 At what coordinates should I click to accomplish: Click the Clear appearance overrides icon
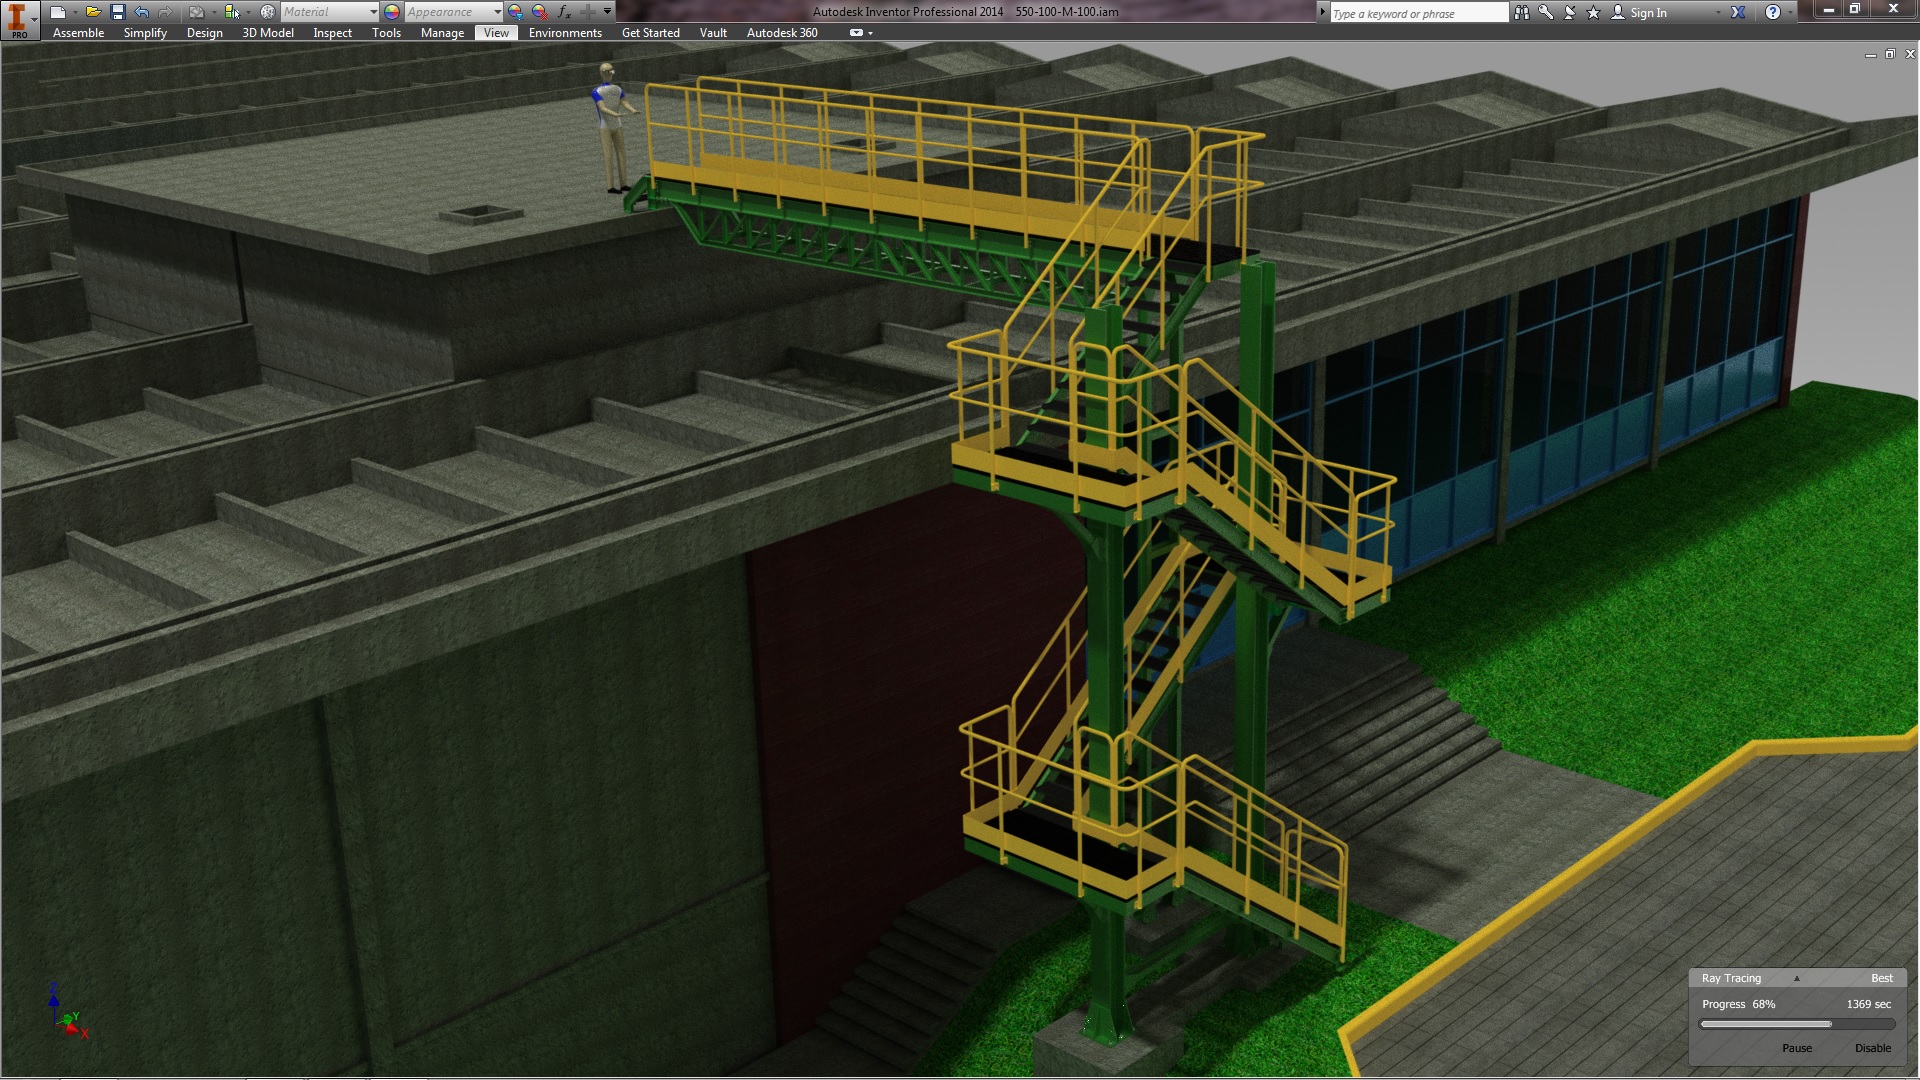(540, 12)
